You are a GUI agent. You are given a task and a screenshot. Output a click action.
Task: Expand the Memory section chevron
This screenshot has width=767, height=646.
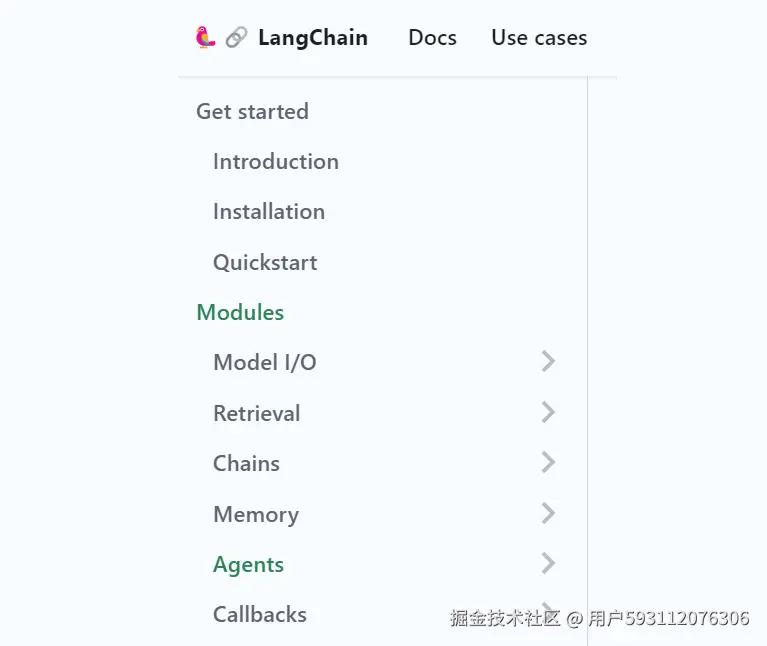pyautogui.click(x=548, y=513)
